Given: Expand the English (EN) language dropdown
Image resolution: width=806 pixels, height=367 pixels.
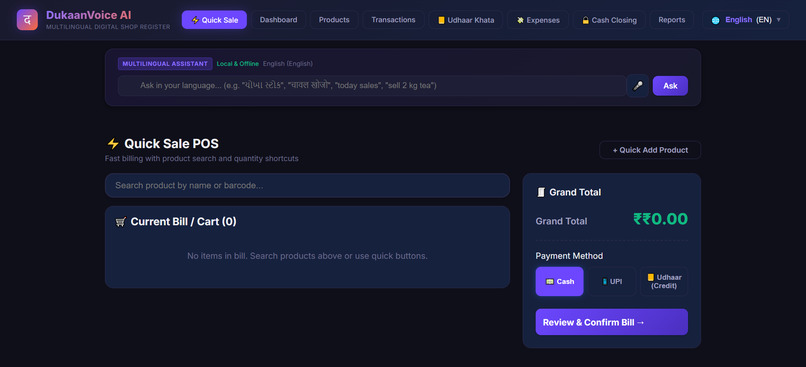Looking at the screenshot, I should (746, 20).
